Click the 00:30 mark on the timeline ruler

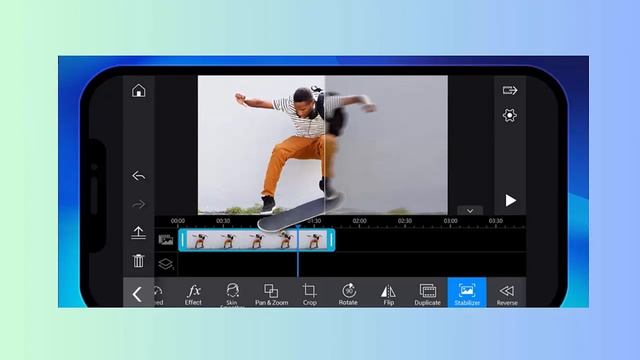tap(223, 221)
